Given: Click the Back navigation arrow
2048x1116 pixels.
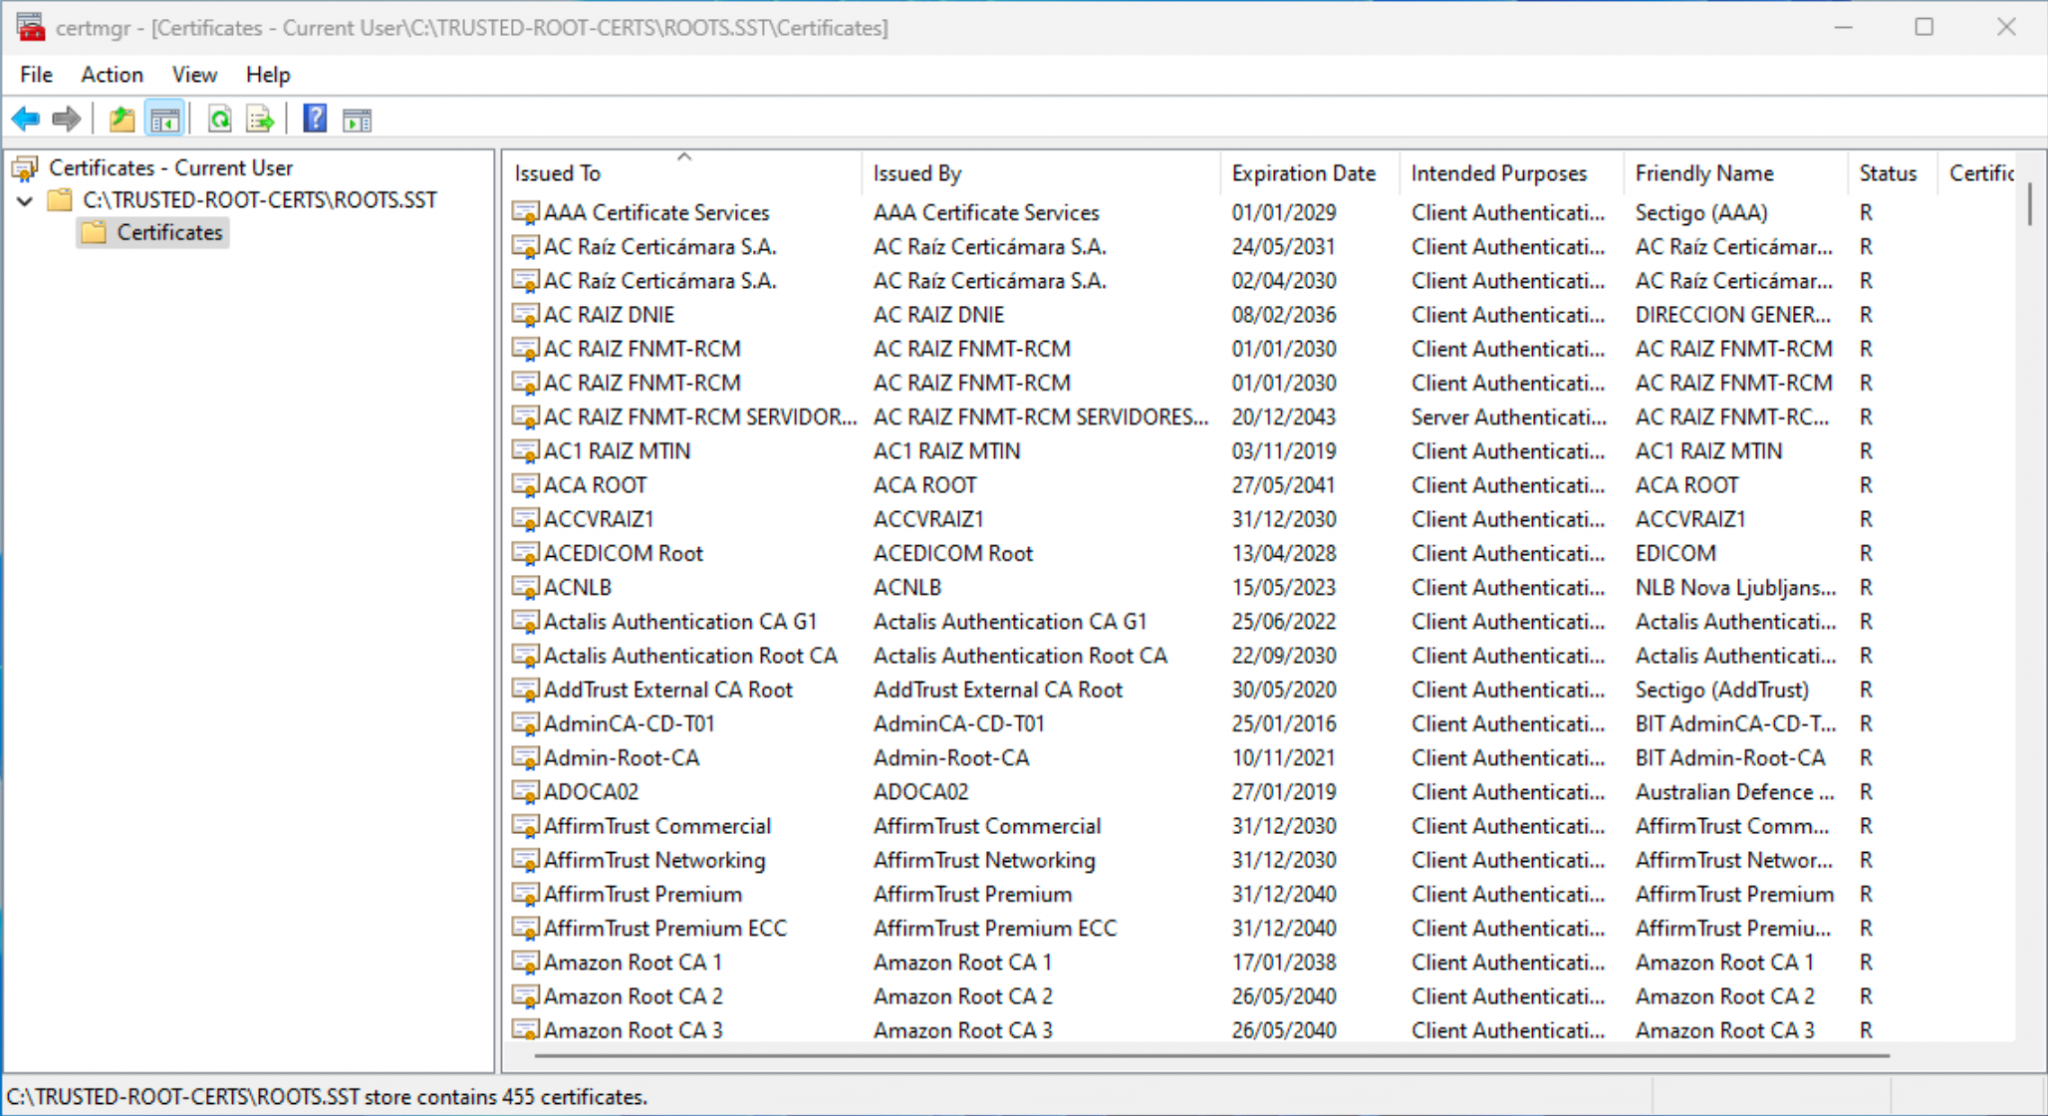Looking at the screenshot, I should tap(25, 118).
